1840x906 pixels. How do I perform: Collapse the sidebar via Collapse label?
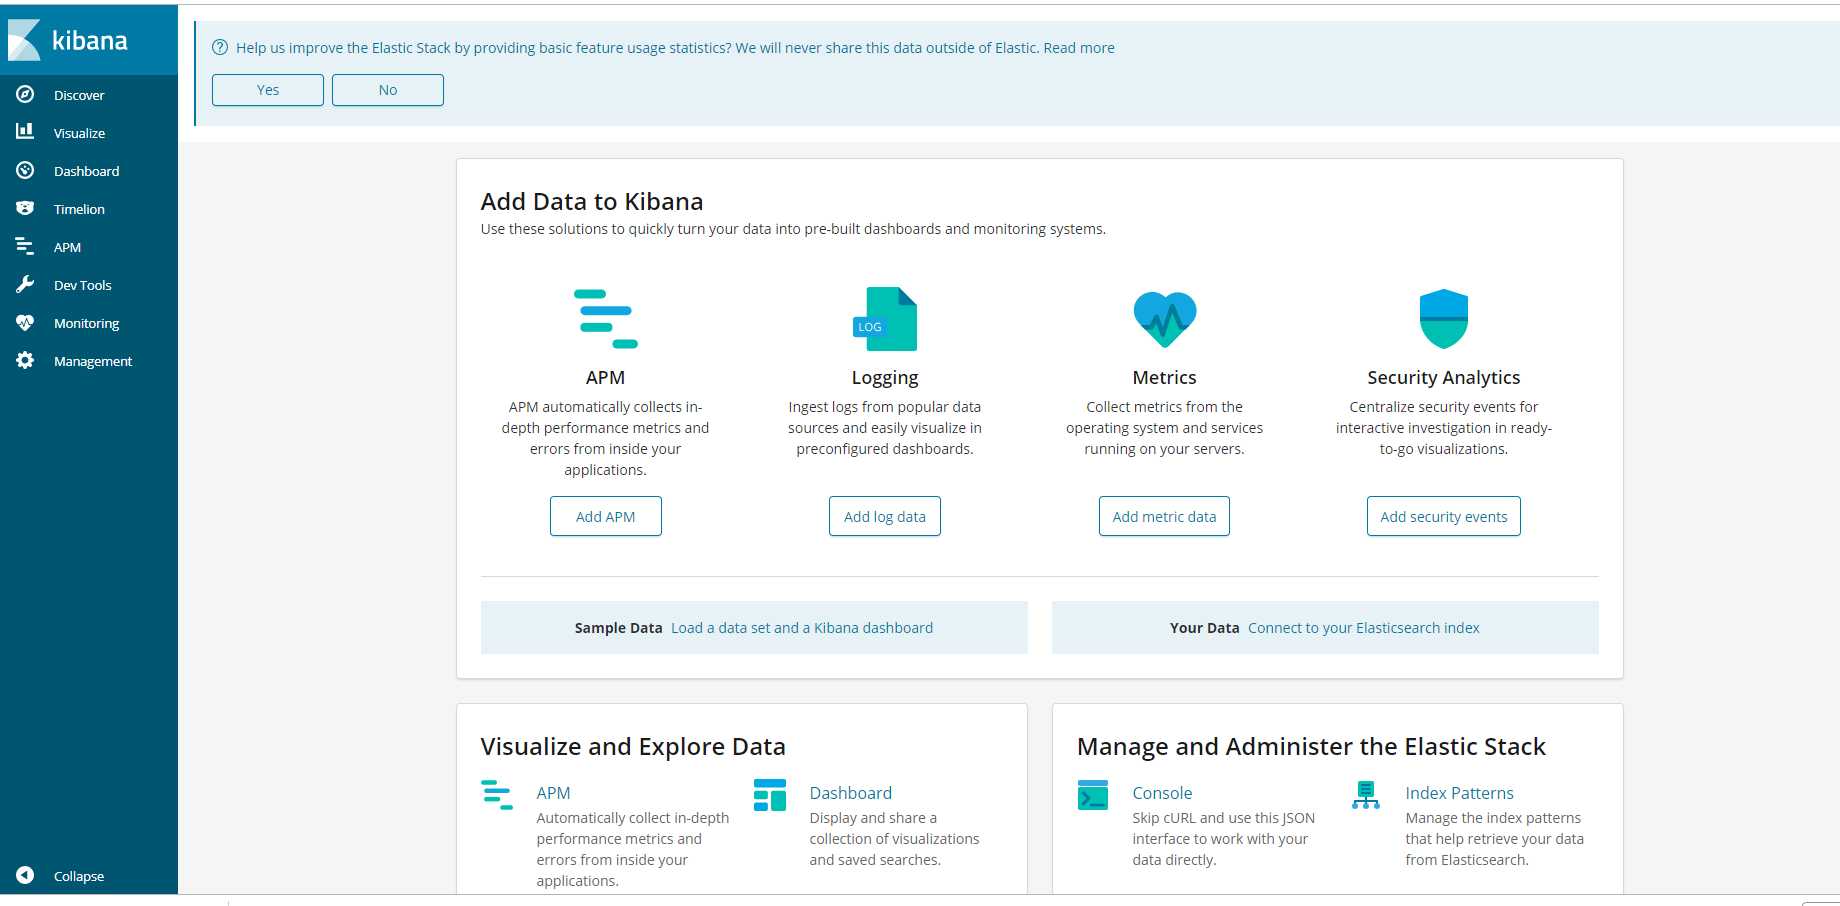coord(79,876)
